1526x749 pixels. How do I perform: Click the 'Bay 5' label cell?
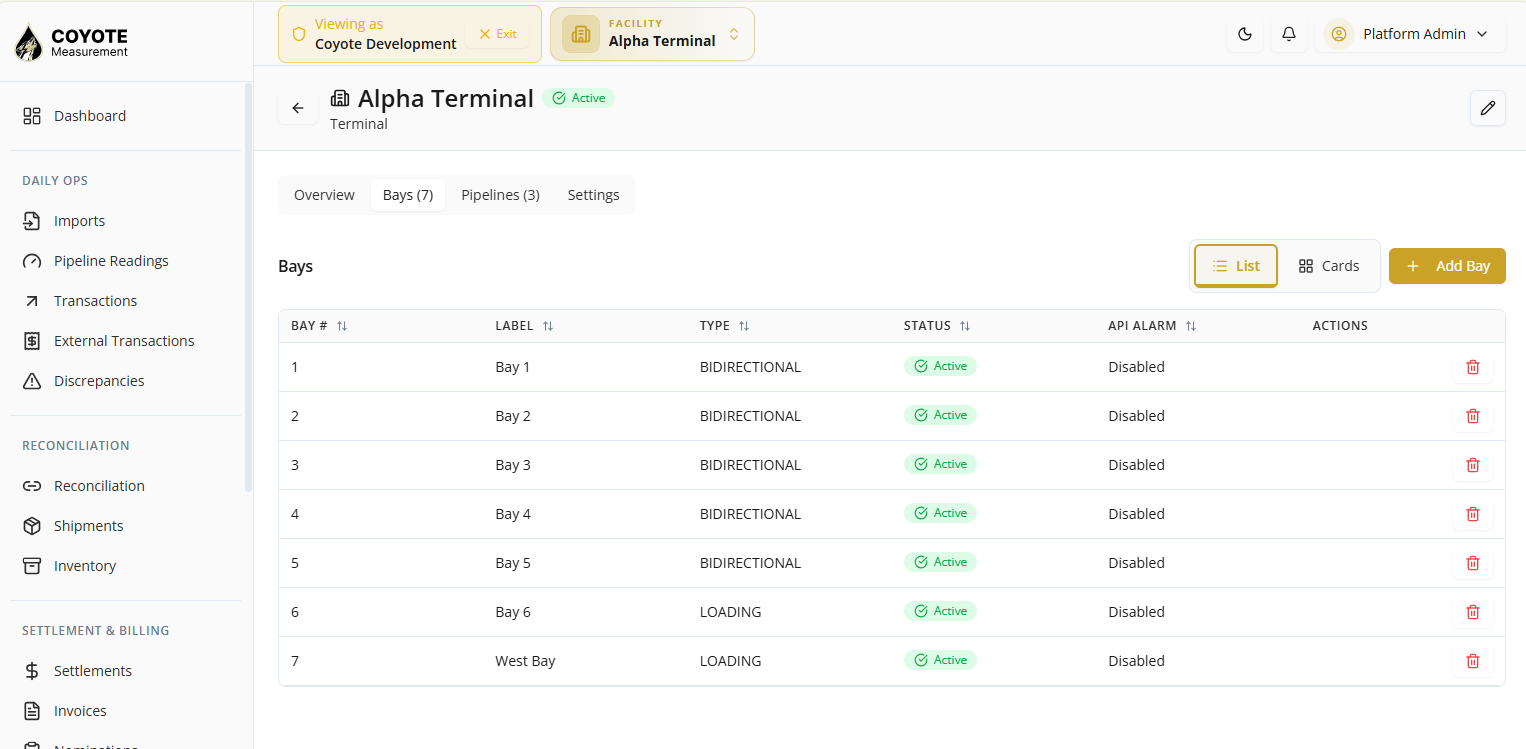point(513,563)
